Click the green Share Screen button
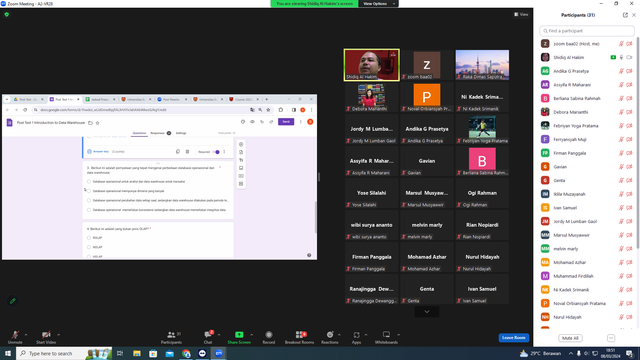Image resolution: width=640 pixels, height=360 pixels. [x=239, y=337]
